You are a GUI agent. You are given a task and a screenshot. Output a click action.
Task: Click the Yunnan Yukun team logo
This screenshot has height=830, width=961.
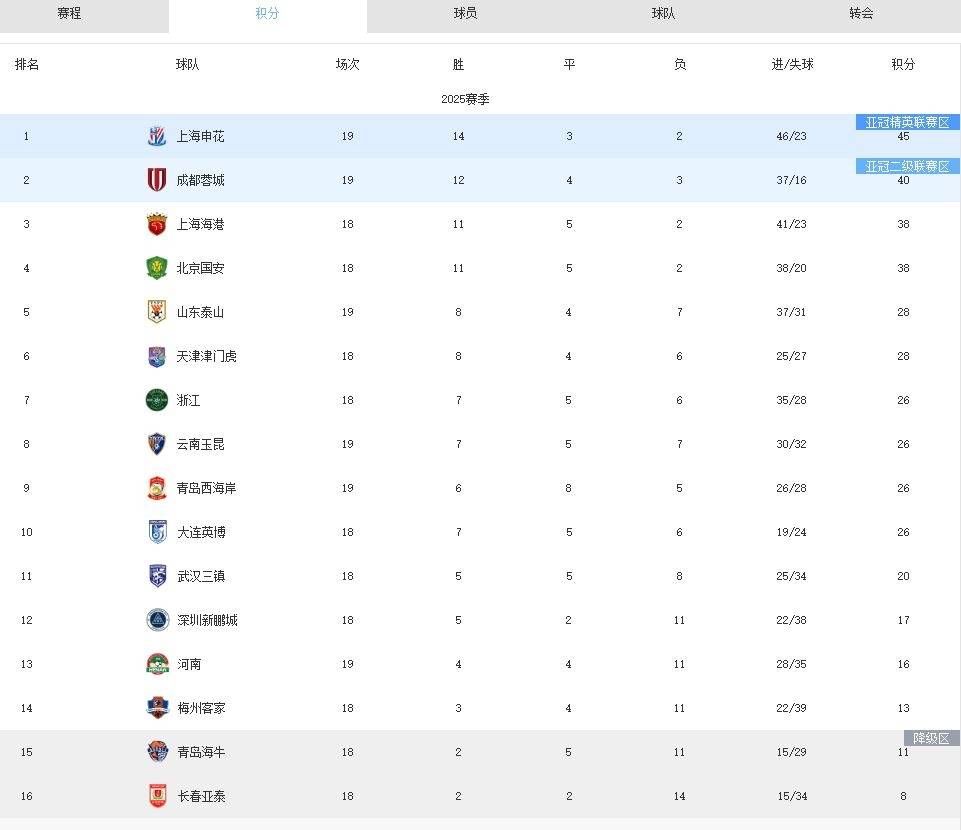(157, 444)
